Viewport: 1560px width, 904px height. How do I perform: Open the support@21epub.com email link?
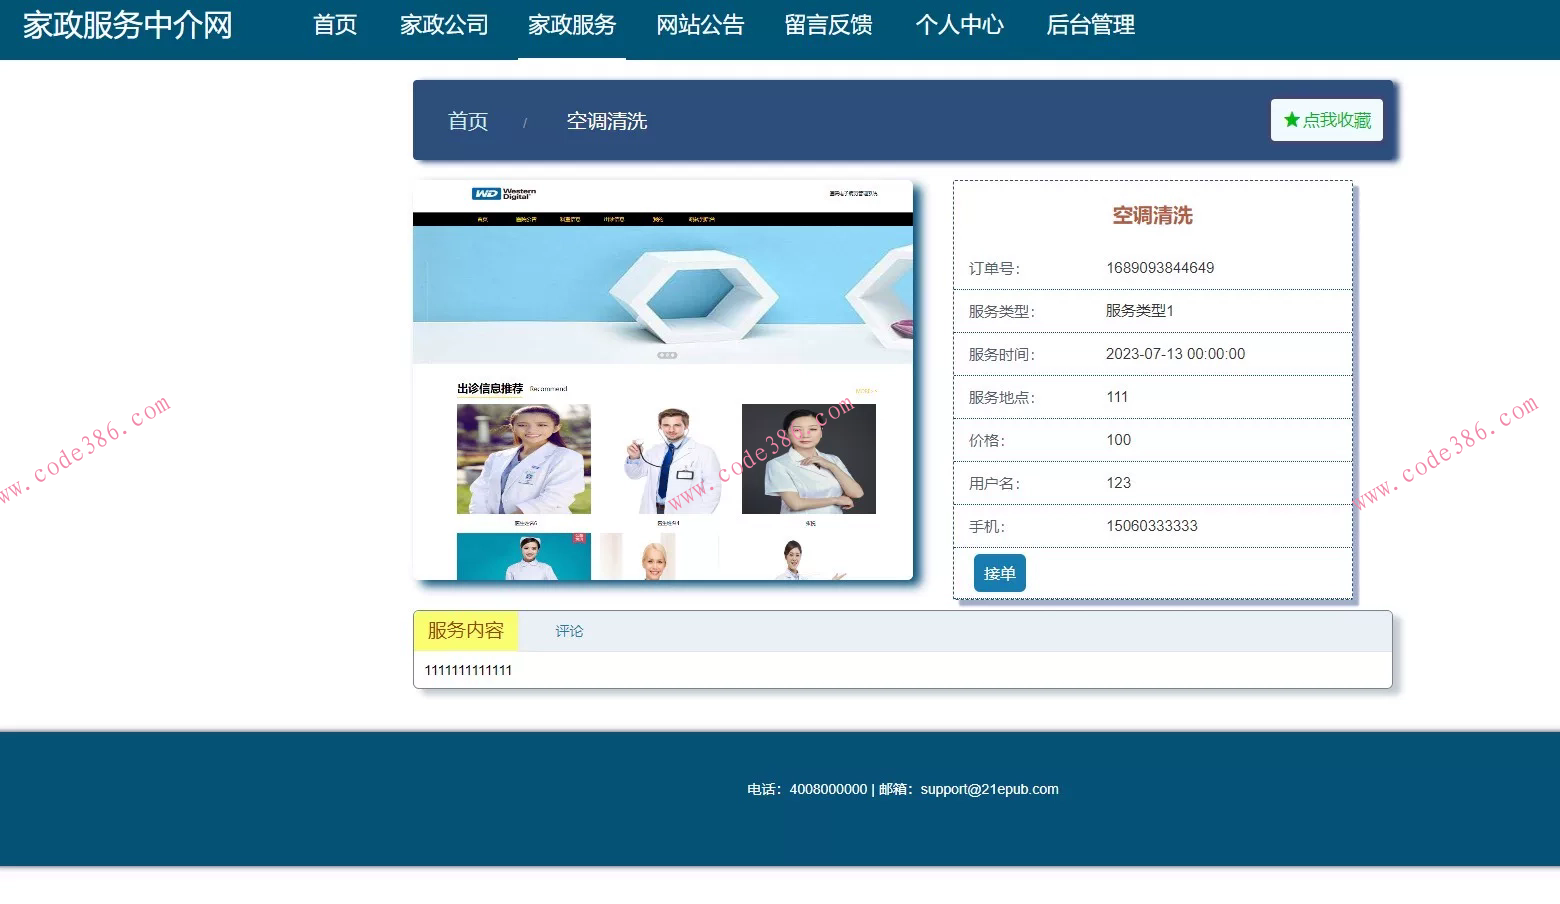click(990, 789)
